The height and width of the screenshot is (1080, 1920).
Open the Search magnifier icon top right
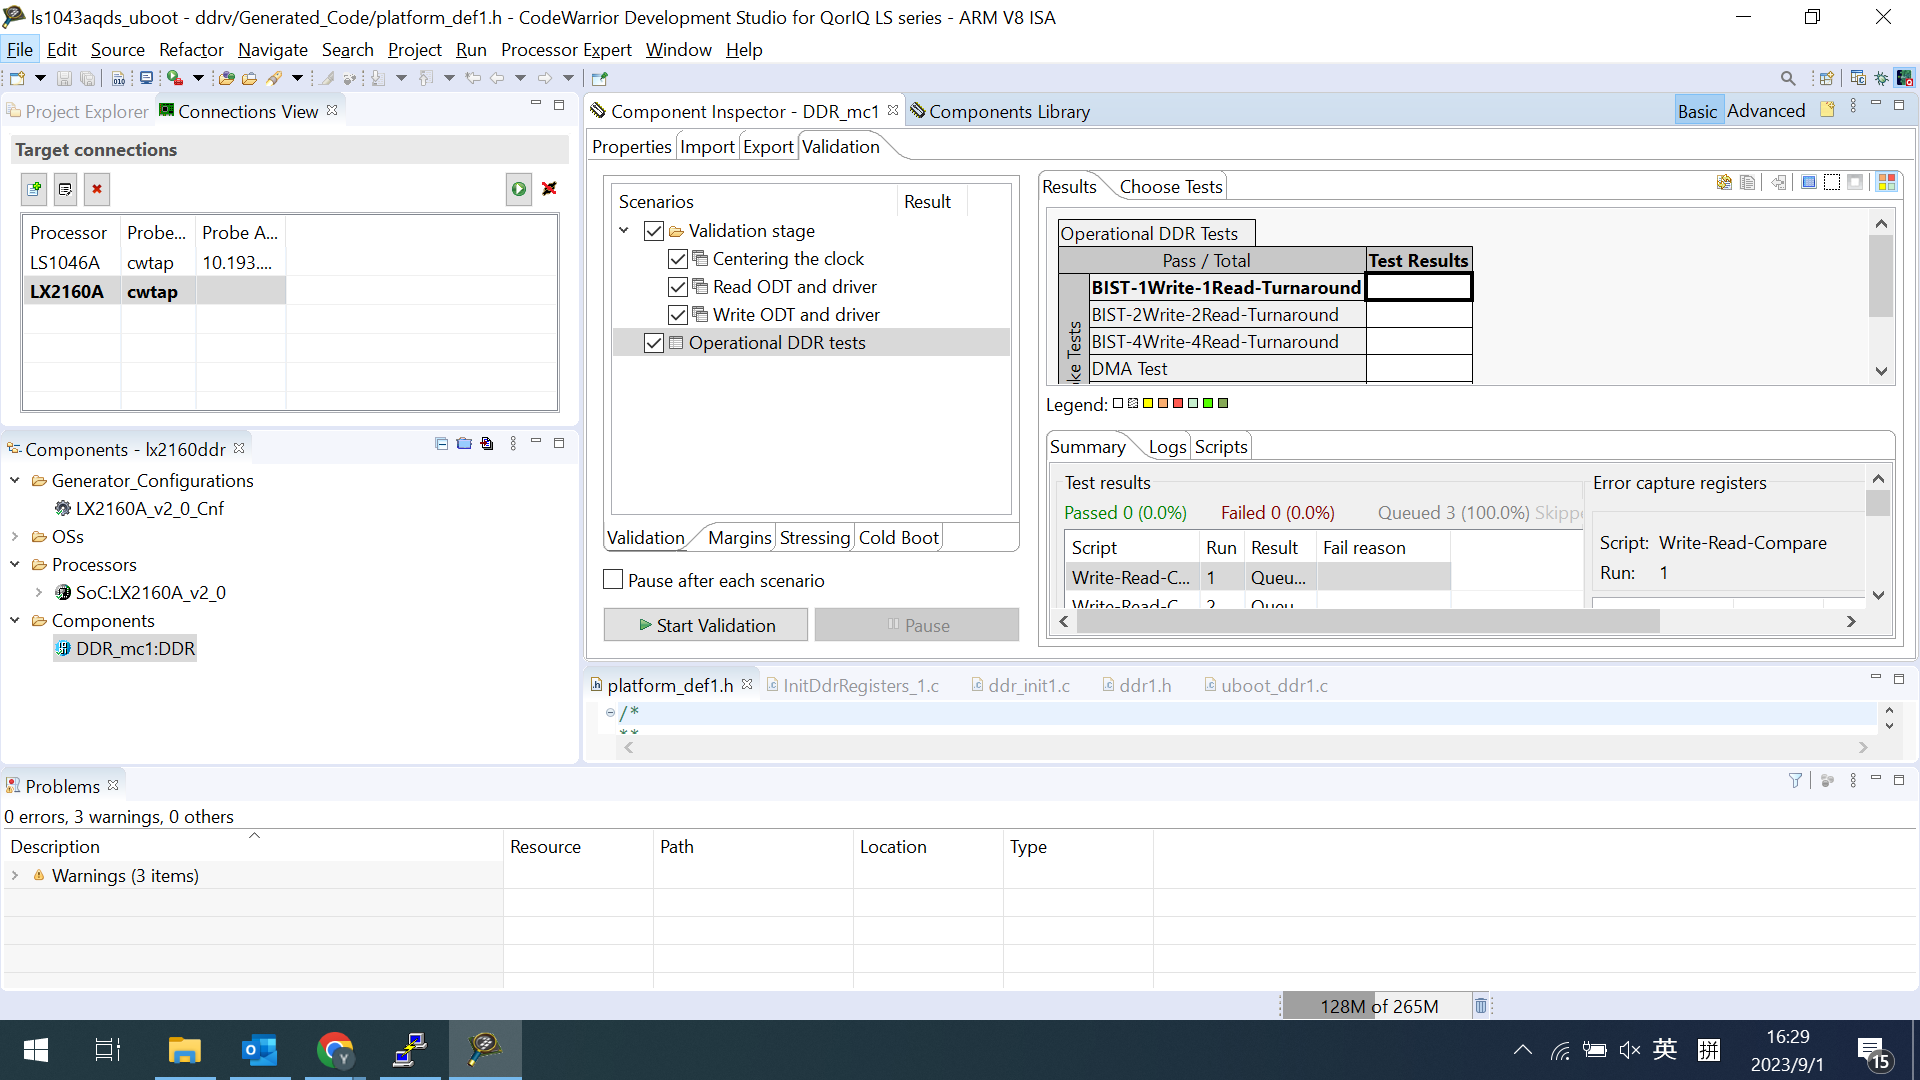click(1789, 77)
